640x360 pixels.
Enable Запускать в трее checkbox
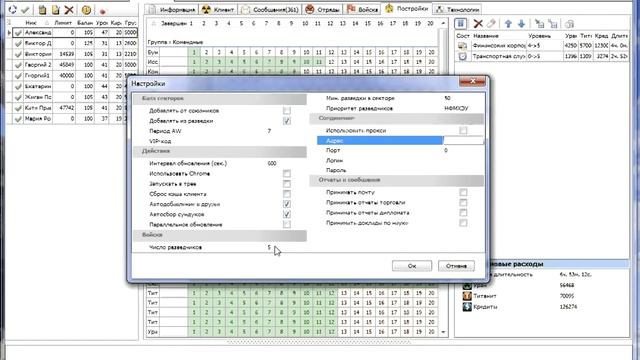click(287, 184)
